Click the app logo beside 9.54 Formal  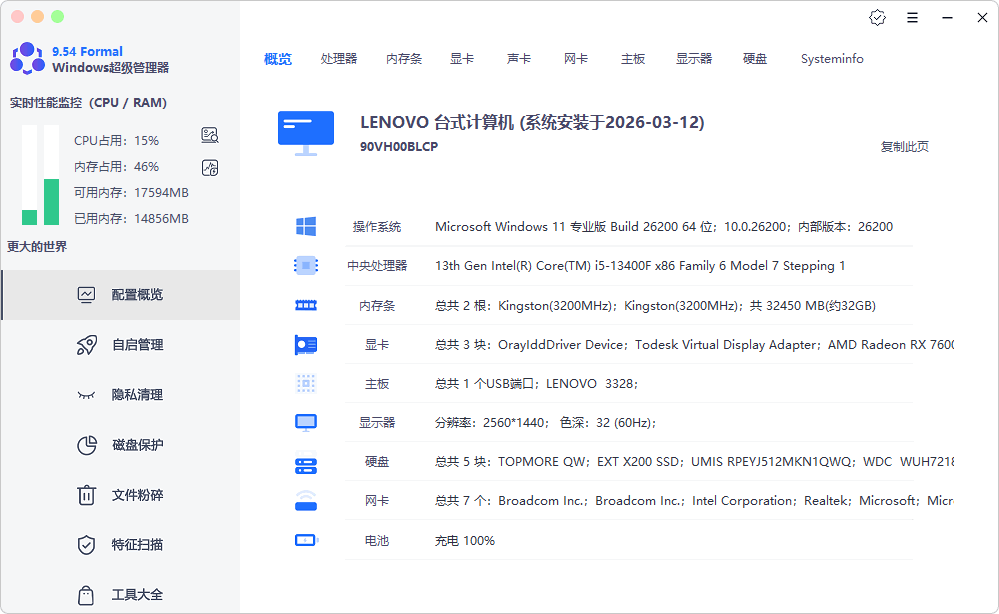pyautogui.click(x=27, y=59)
